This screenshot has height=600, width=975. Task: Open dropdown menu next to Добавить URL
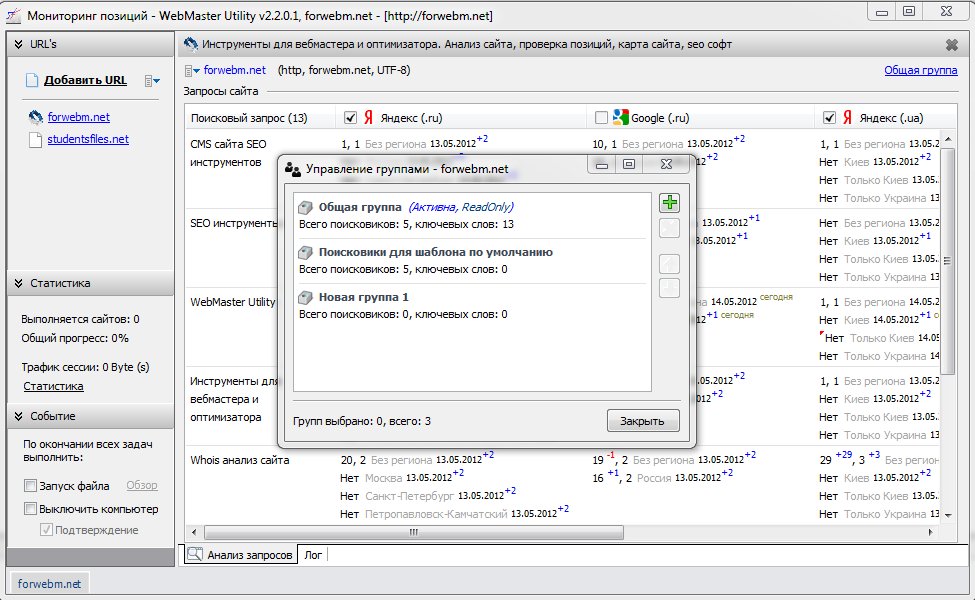click(152, 80)
